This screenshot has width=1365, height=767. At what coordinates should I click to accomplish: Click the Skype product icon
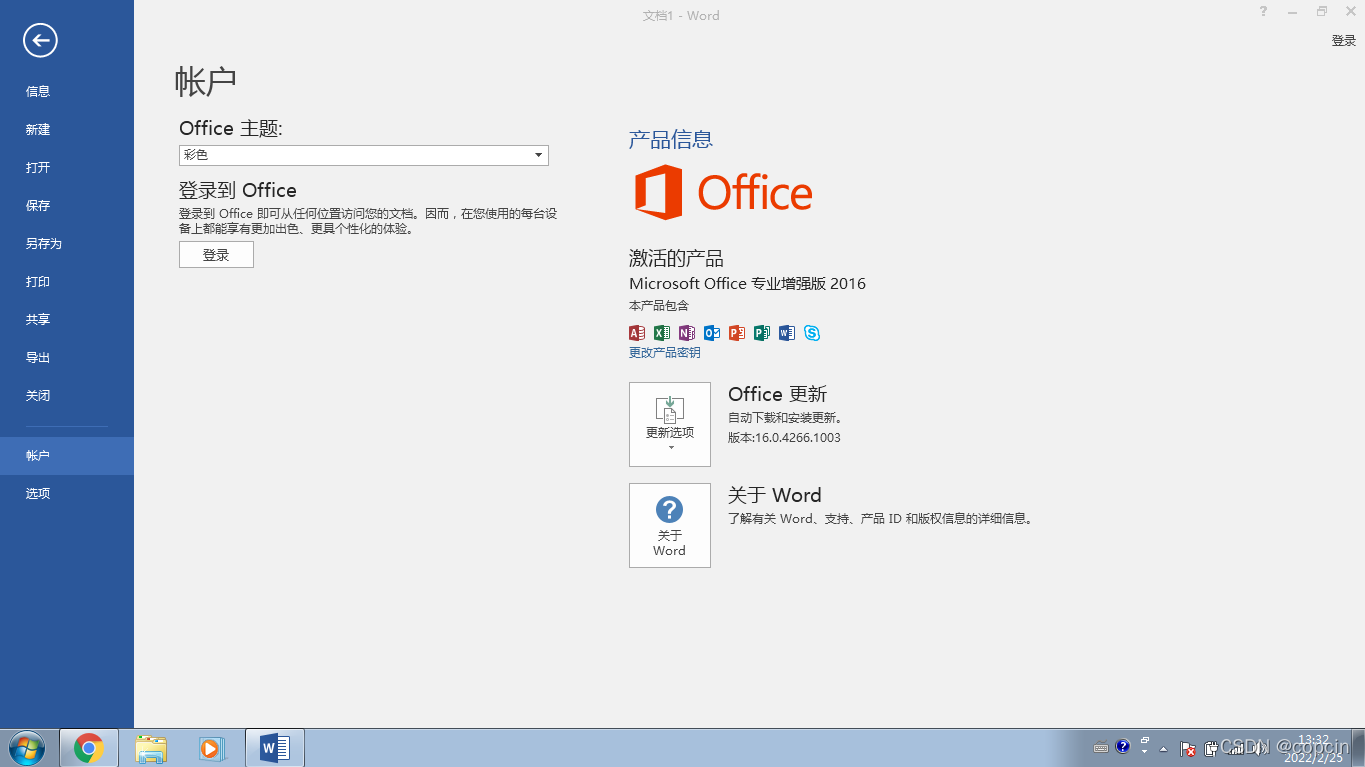(812, 333)
